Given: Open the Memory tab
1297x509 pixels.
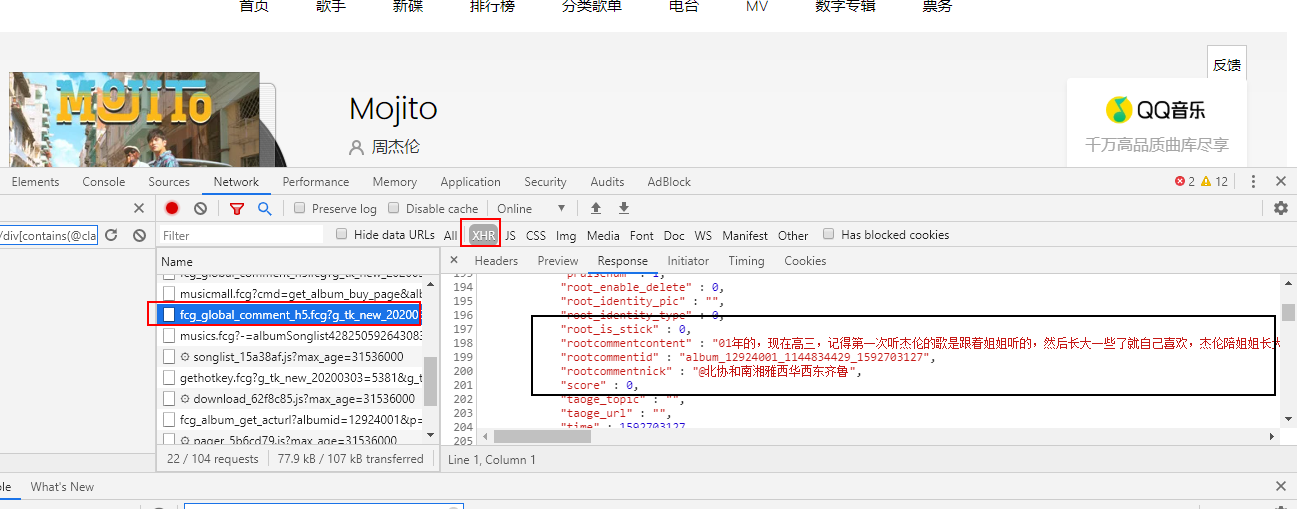Looking at the screenshot, I should click(395, 182).
